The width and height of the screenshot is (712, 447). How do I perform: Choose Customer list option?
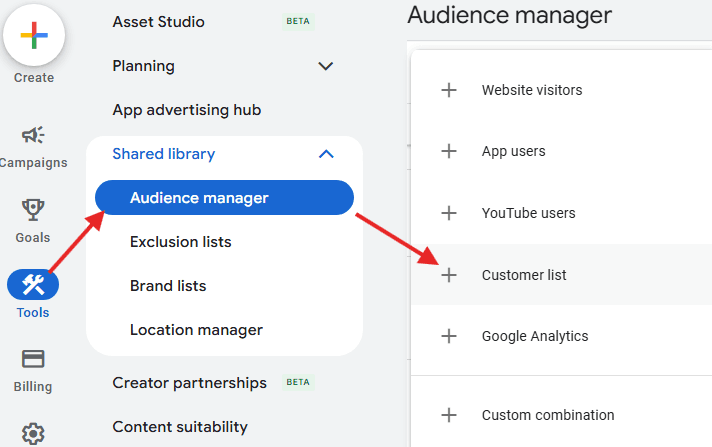coord(524,275)
